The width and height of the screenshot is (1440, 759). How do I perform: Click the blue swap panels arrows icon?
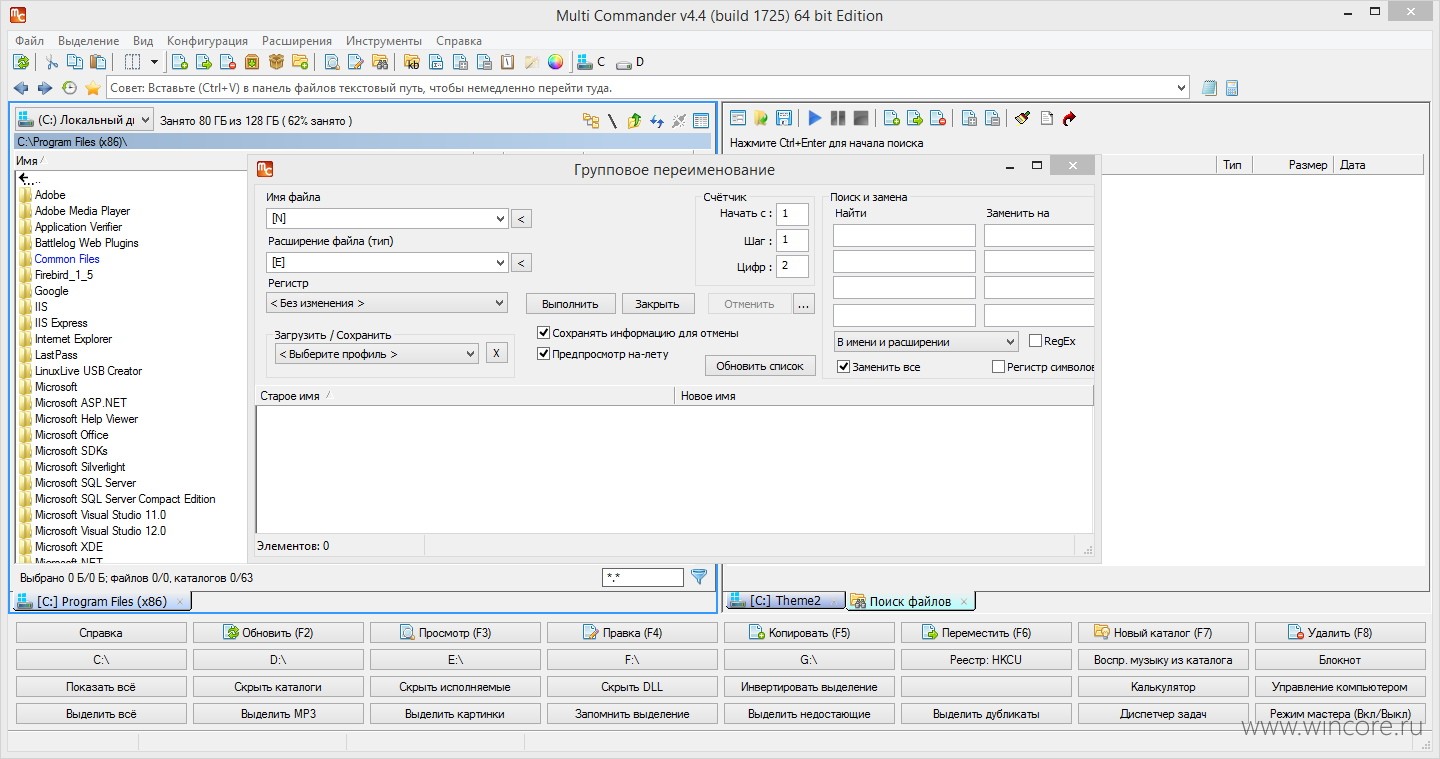[x=657, y=121]
